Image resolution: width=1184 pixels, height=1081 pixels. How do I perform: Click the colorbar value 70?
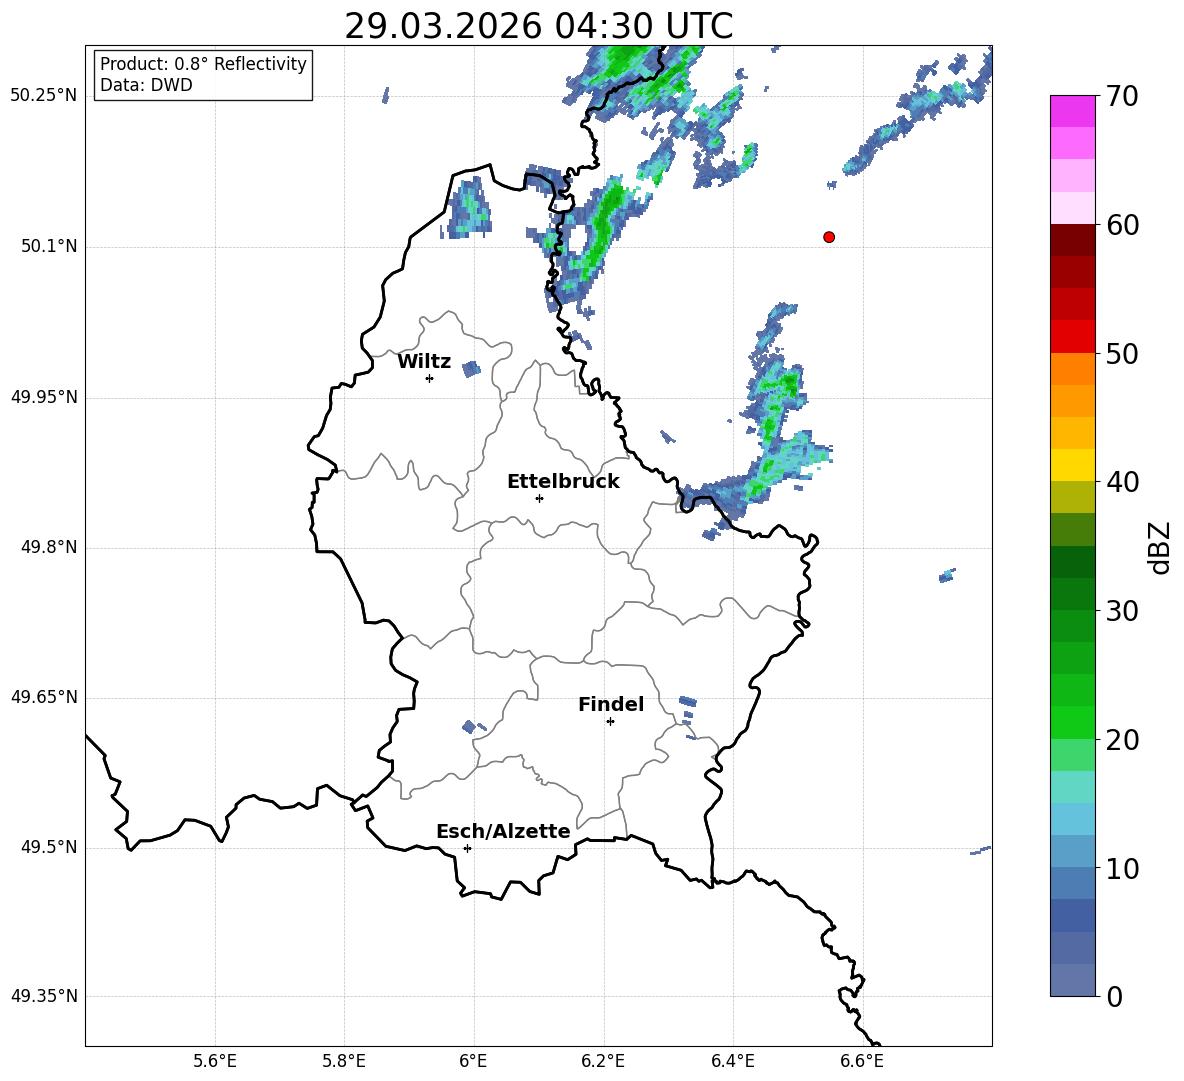(1122, 96)
